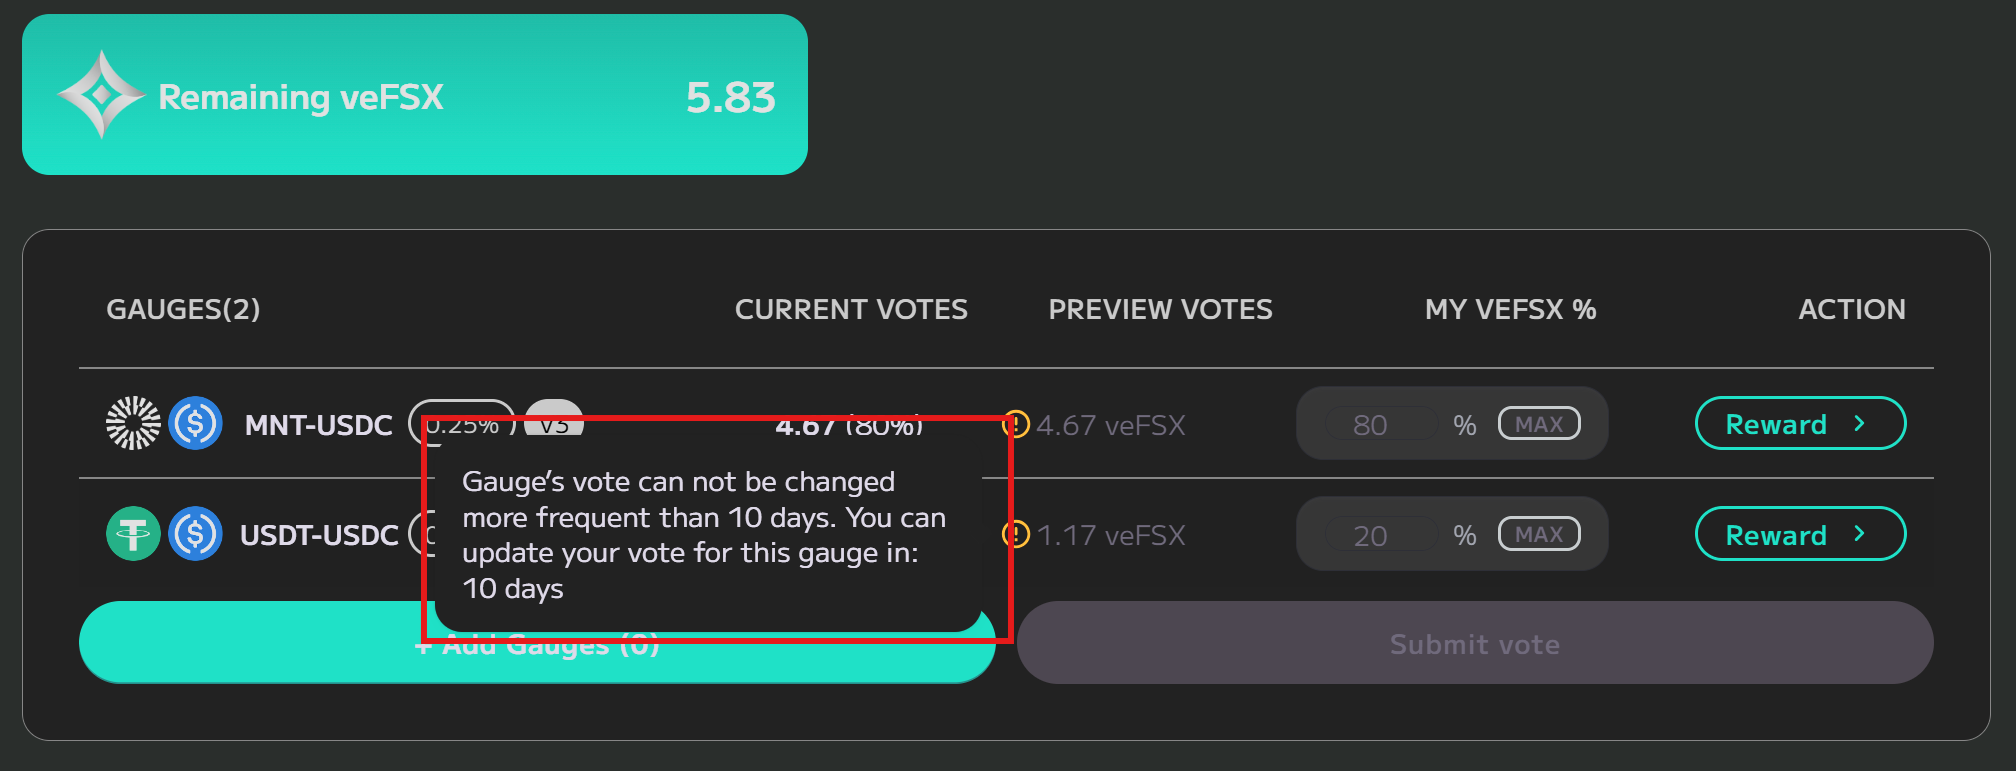Click the V3 badge on MNT-USDC

(x=553, y=410)
